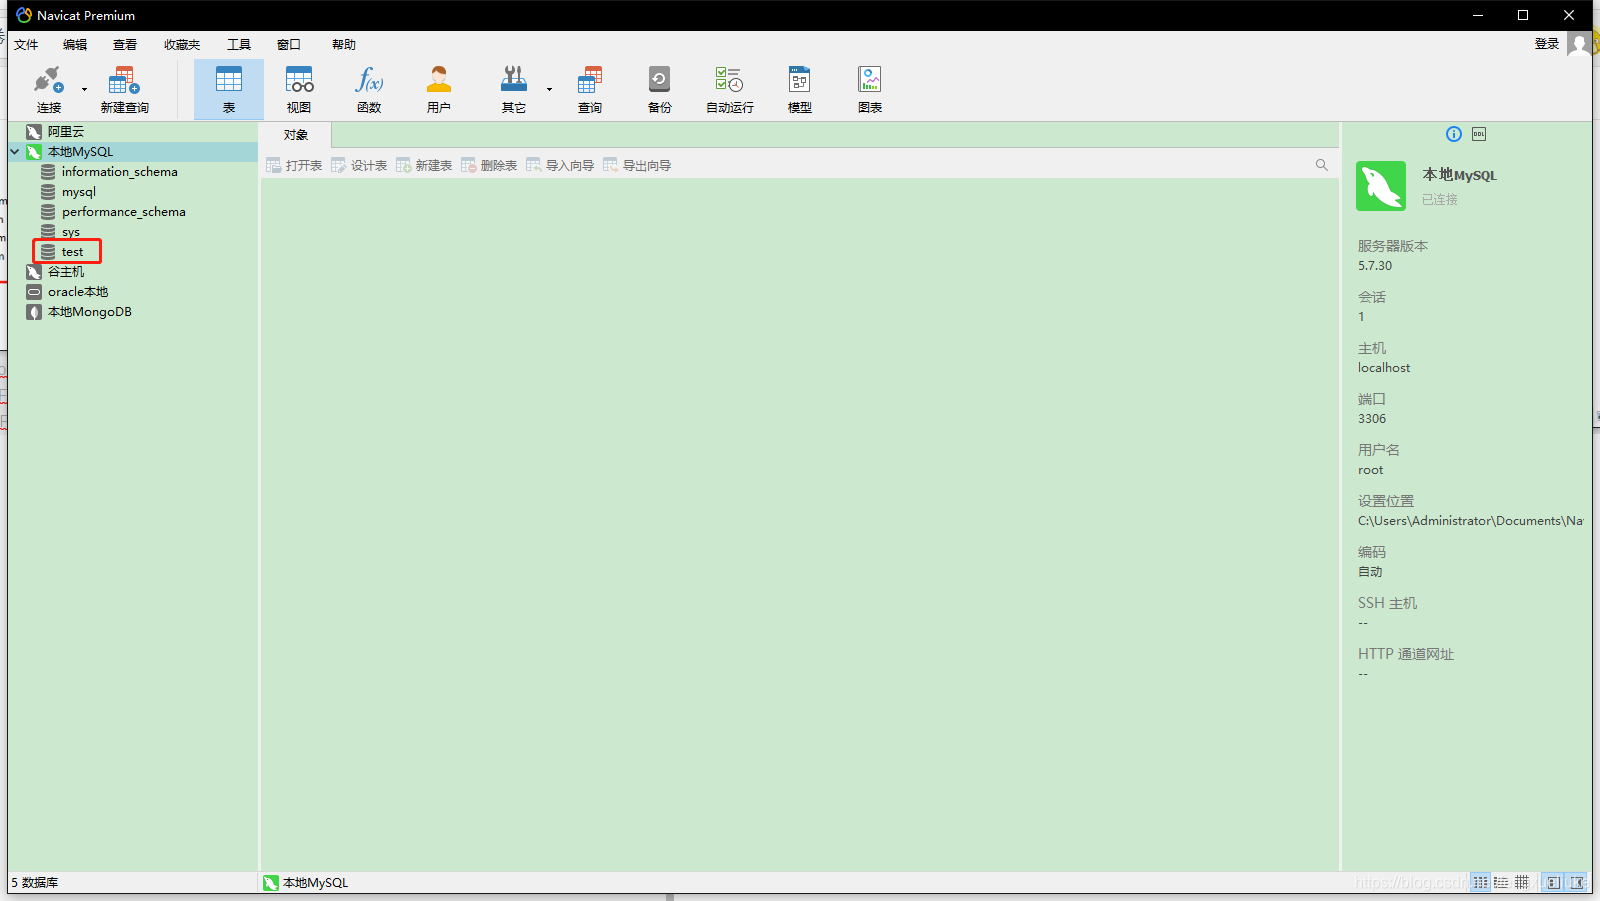1600x901 pixels.
Task: Toggle the navigation pane visibility button
Action: coord(1553,882)
